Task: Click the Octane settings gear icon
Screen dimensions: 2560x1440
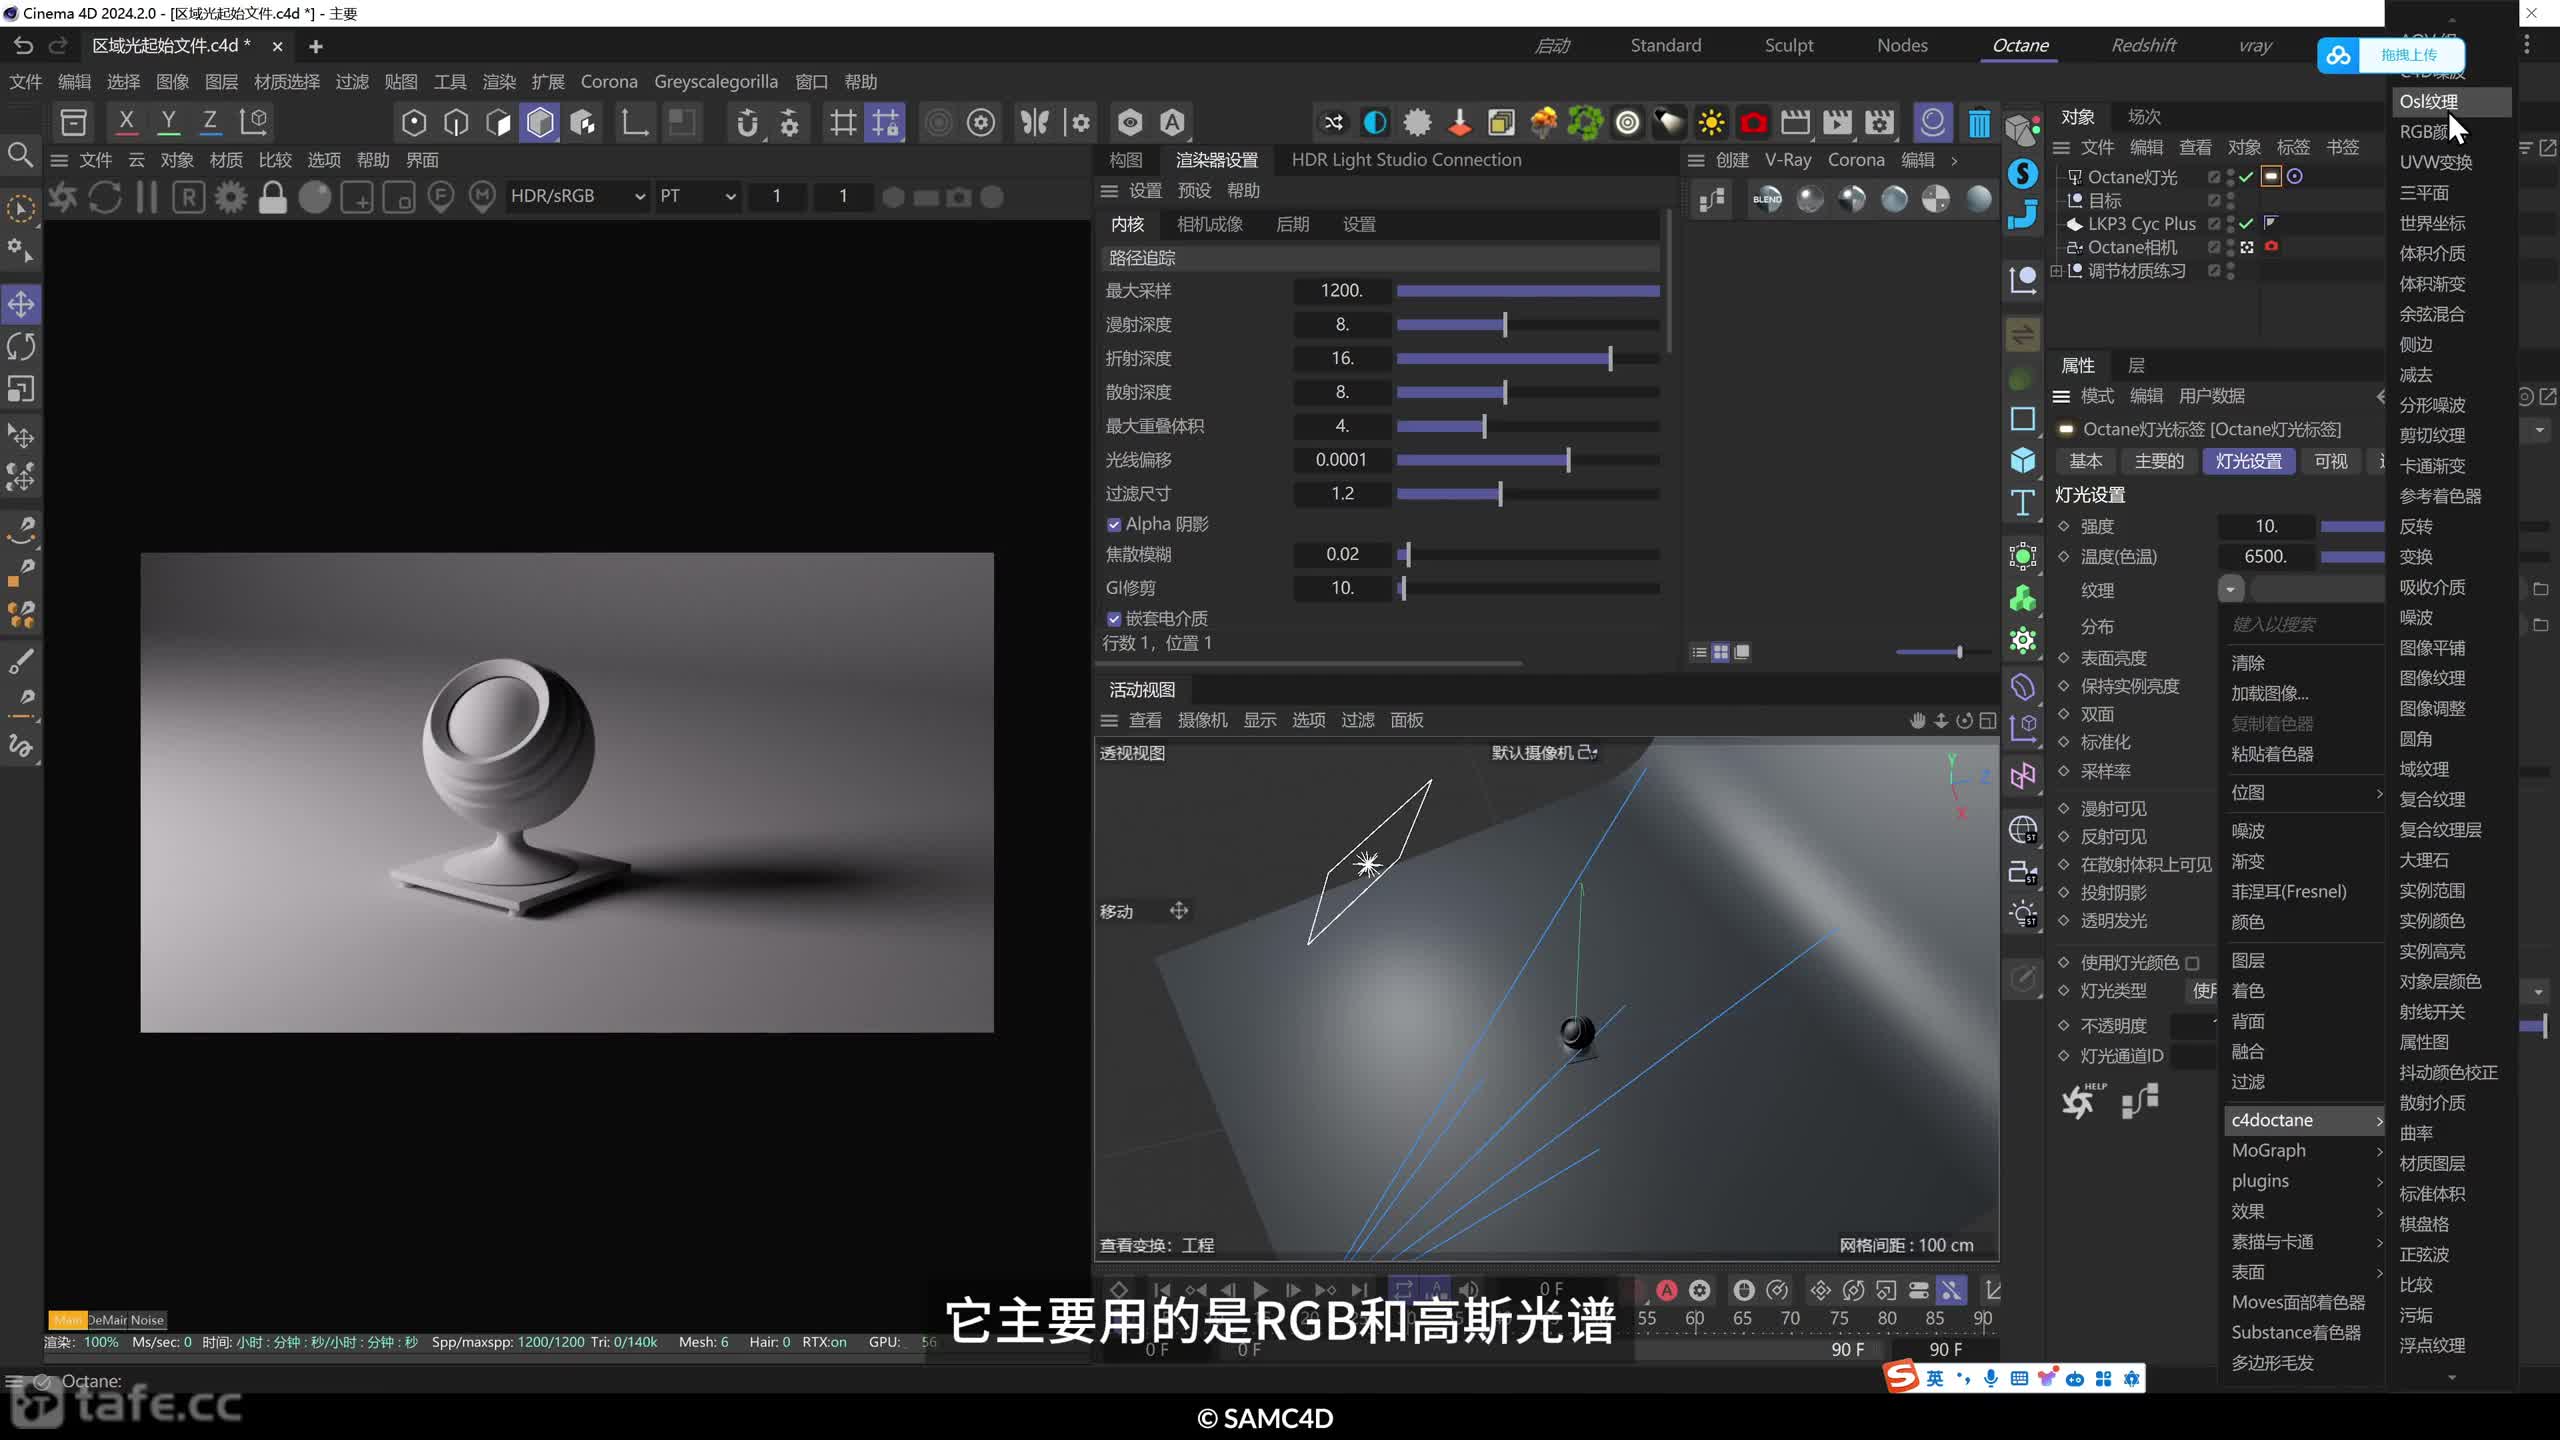Action: coord(231,197)
